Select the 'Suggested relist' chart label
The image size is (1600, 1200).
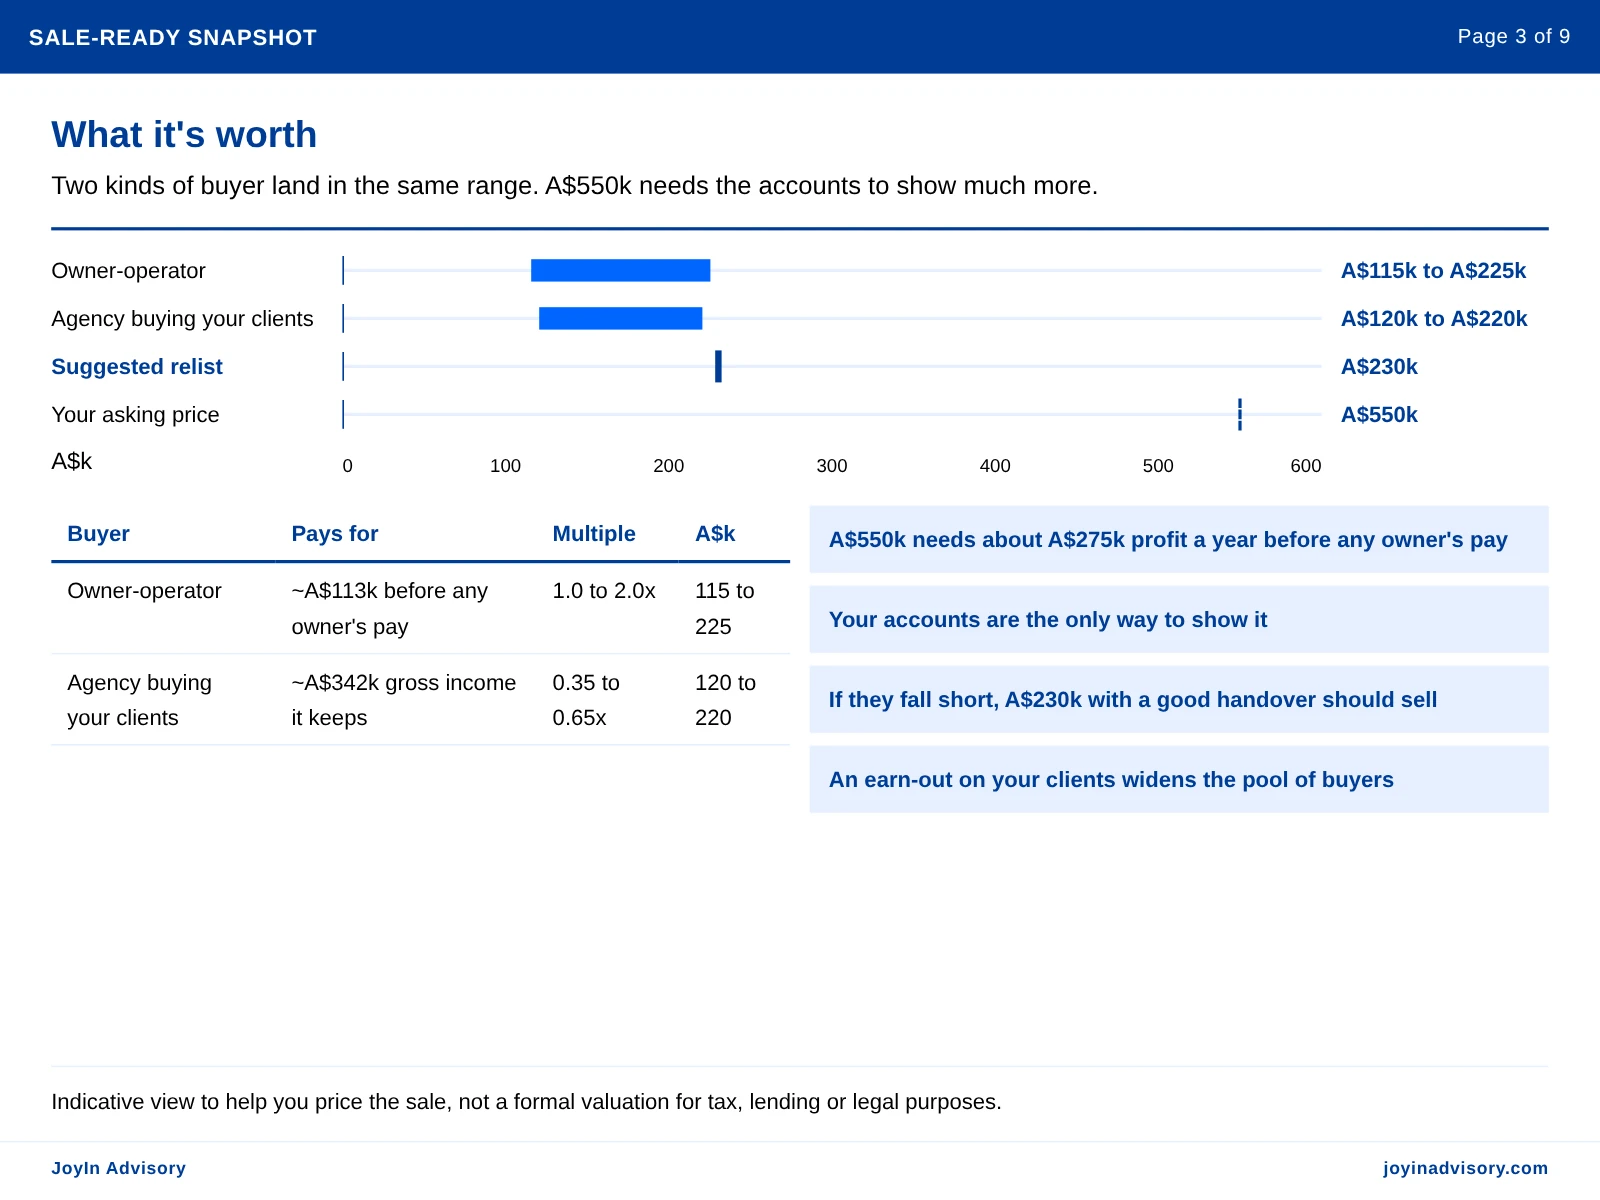point(137,367)
